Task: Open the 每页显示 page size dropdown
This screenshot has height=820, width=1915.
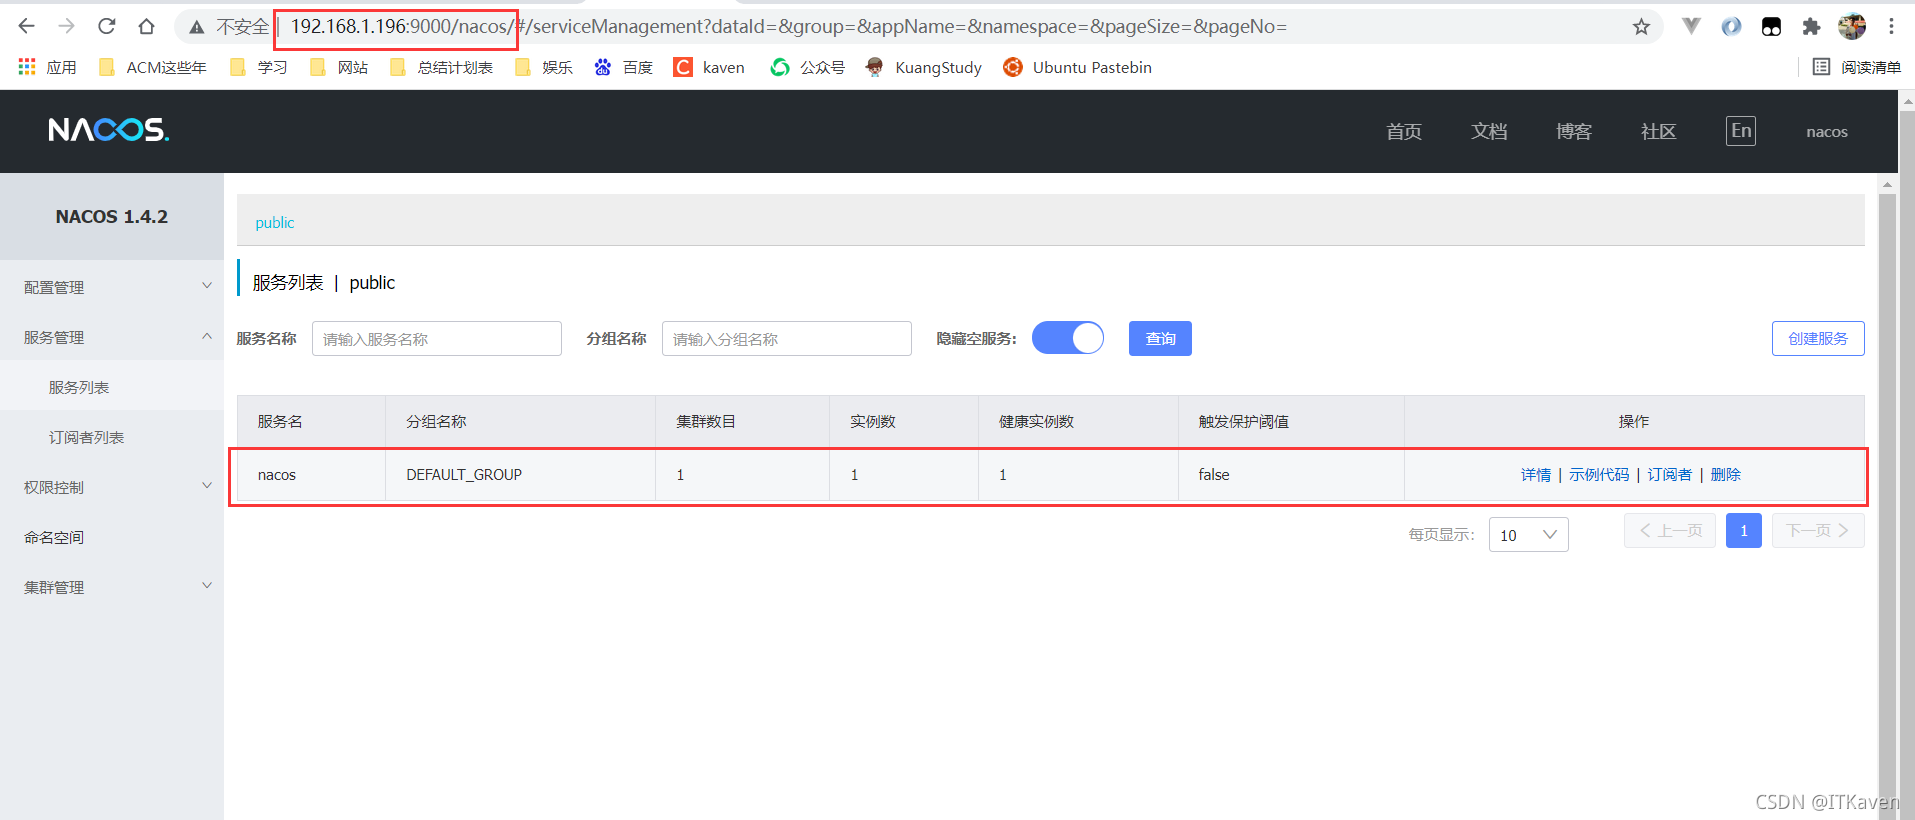Action: pos(1528,535)
